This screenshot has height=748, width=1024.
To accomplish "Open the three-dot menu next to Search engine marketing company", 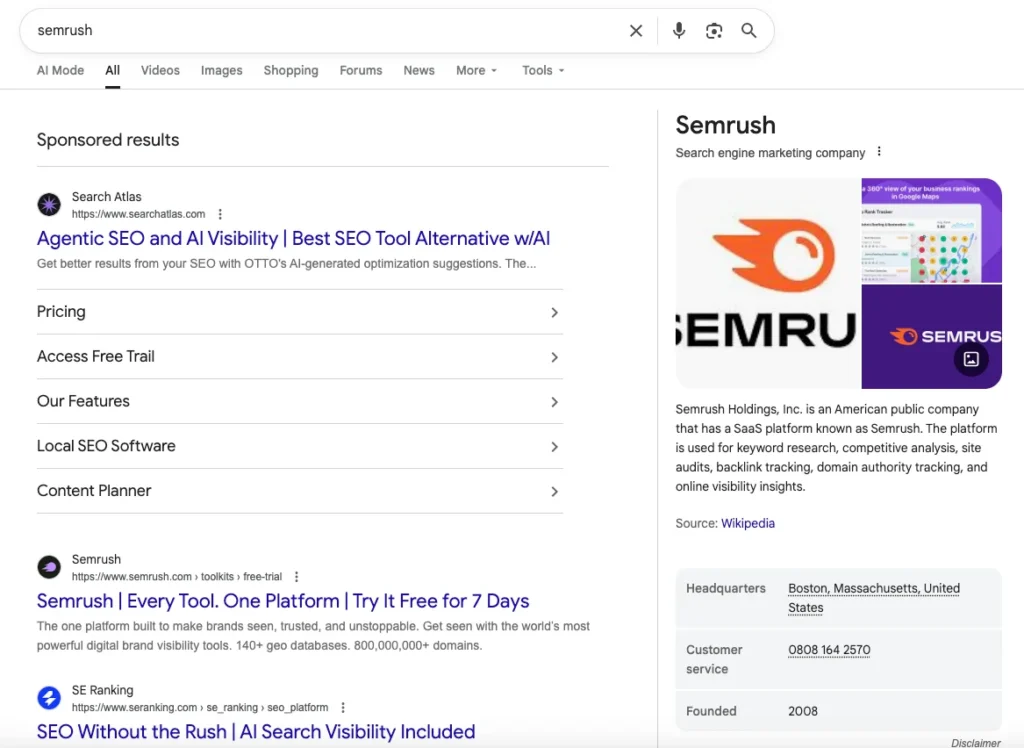I will [x=879, y=152].
